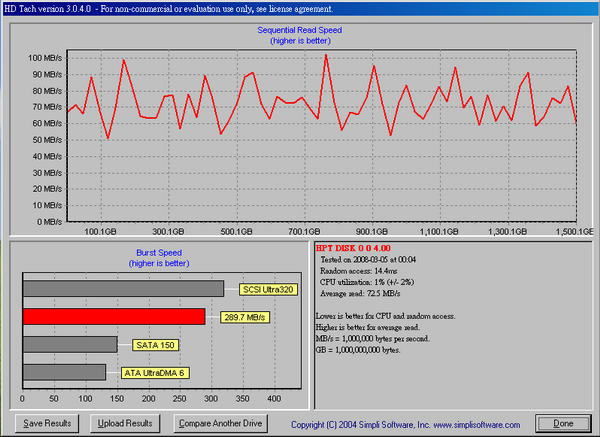Viewport: 600px width, 437px height.
Task: Select the gray SCSI Ultra320 bar
Action: pos(122,289)
